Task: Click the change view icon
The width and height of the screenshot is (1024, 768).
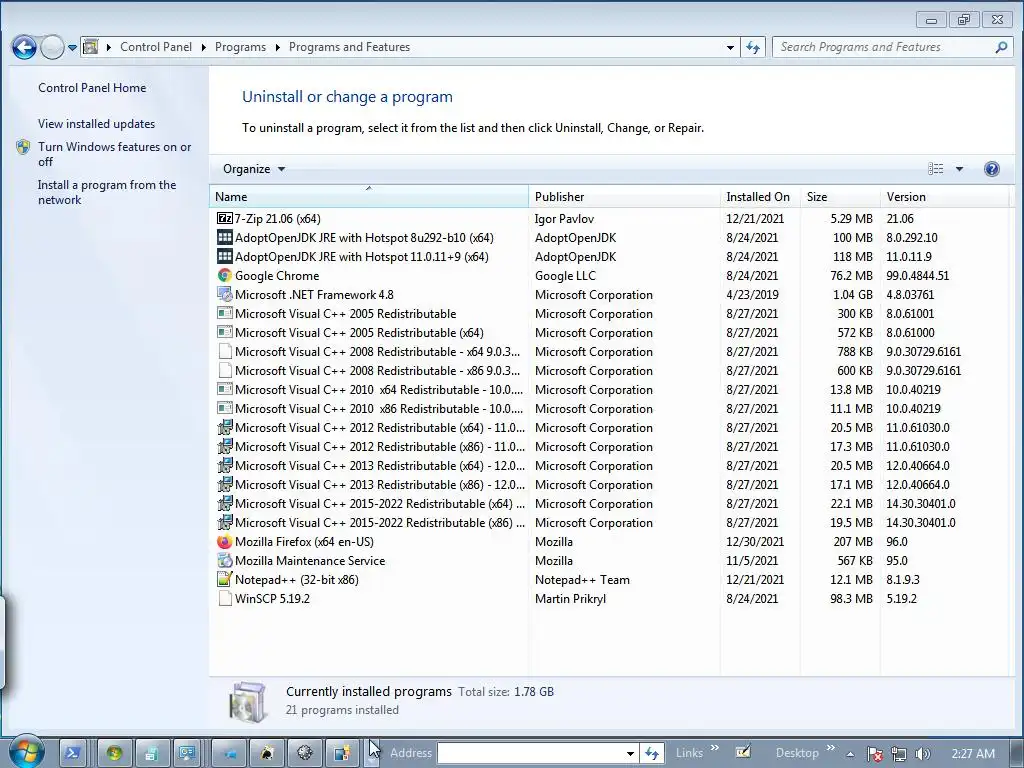Action: [935, 169]
